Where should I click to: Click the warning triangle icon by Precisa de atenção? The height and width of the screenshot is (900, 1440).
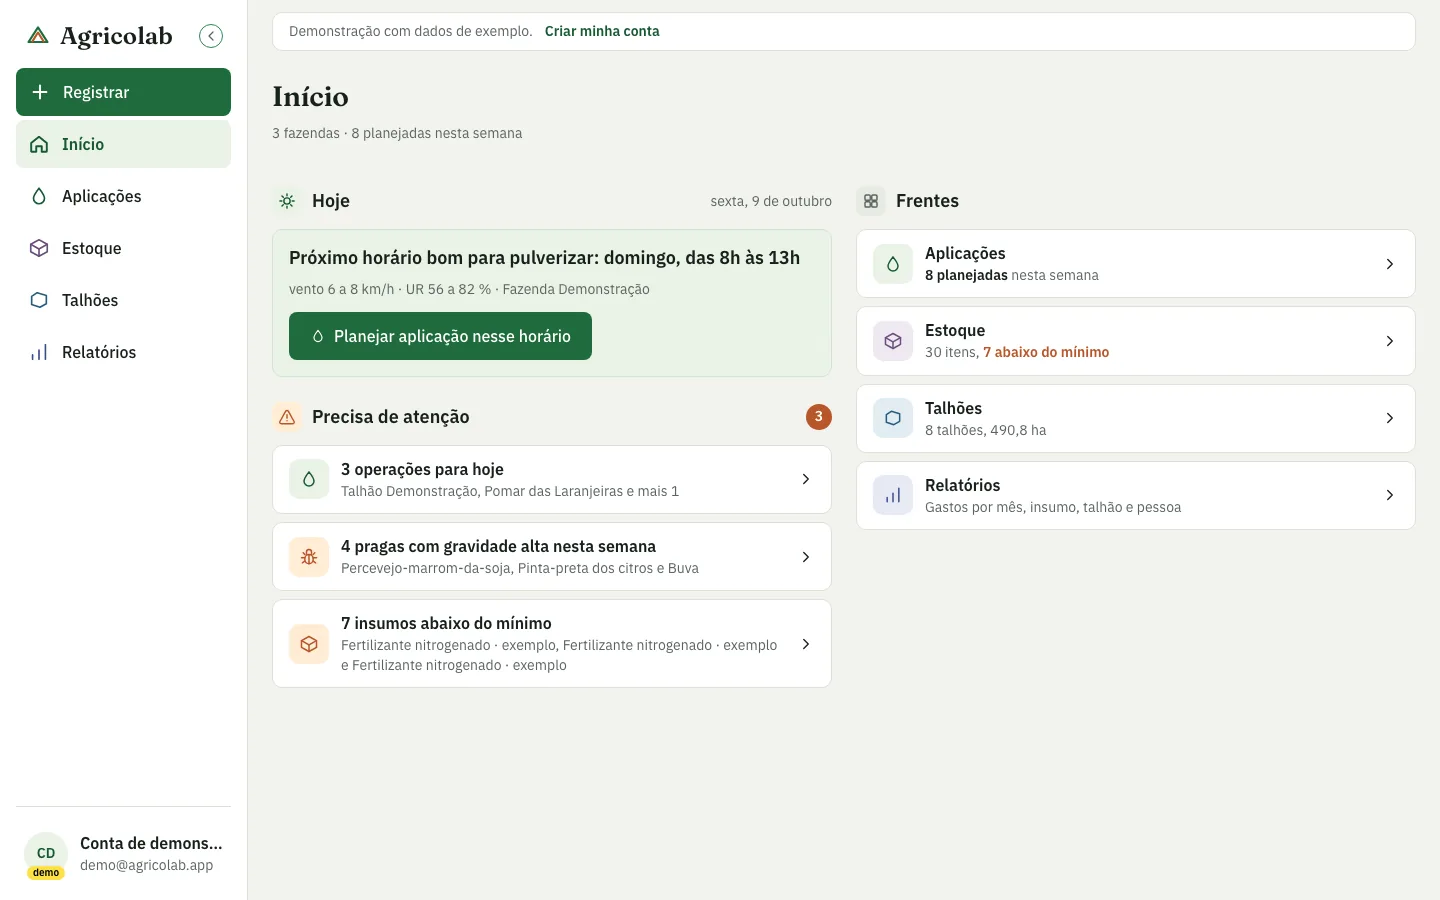coord(287,417)
